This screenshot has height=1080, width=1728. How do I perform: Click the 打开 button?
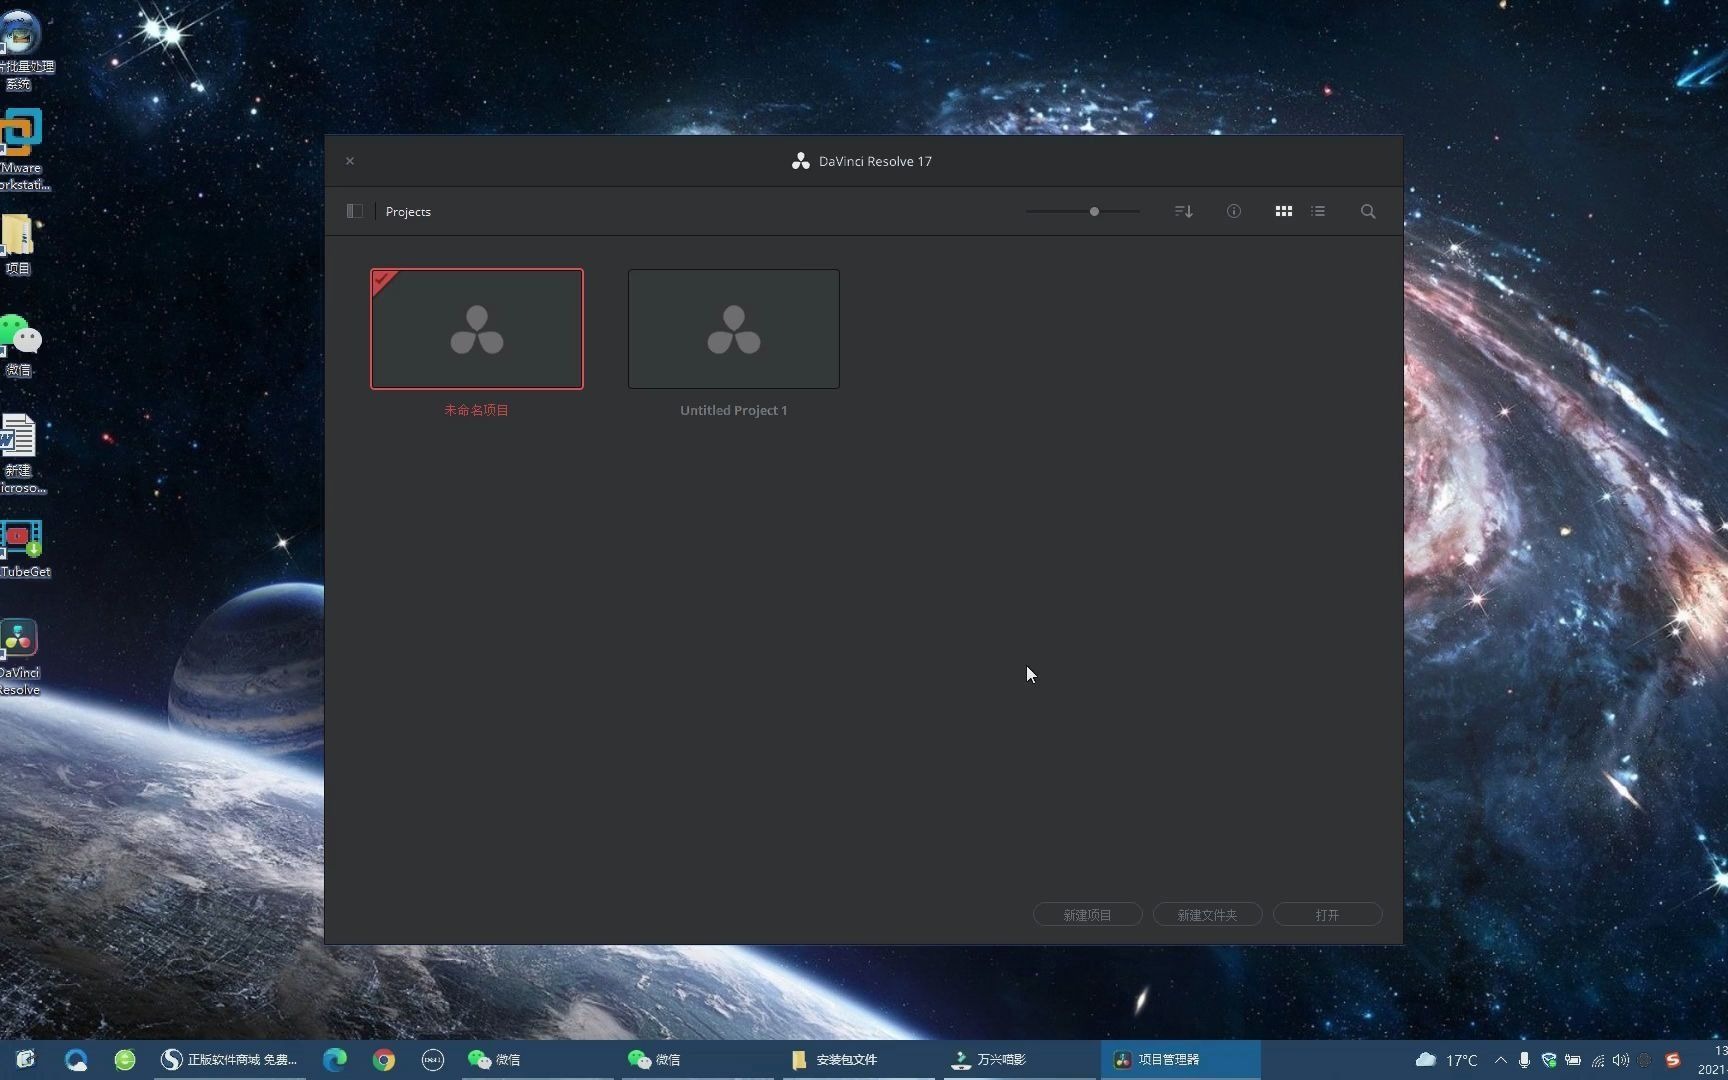[1327, 915]
